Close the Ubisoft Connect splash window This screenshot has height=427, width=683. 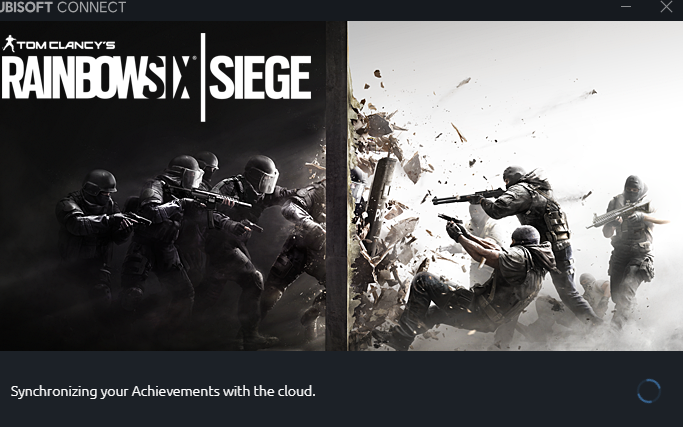[666, 7]
